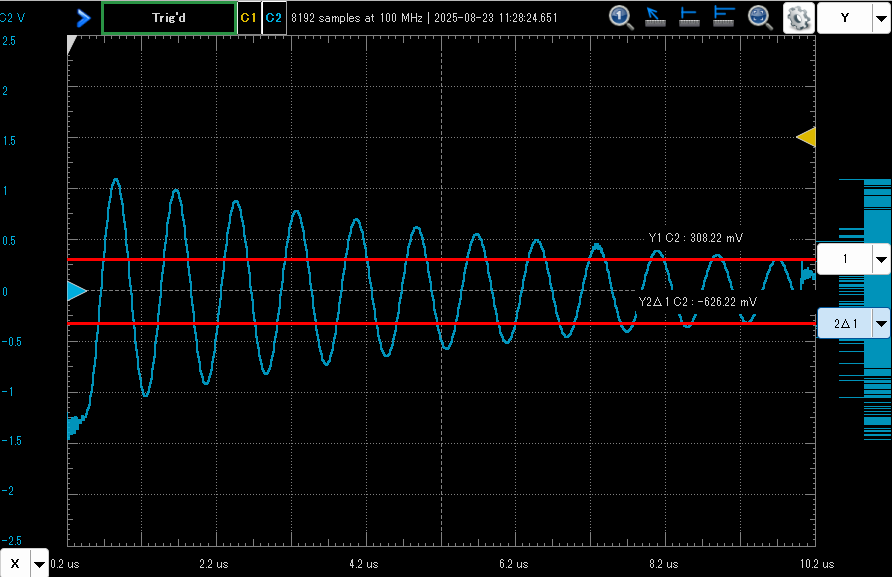Toggle the C1 channel indicator
This screenshot has height=577, width=892.
click(249, 18)
